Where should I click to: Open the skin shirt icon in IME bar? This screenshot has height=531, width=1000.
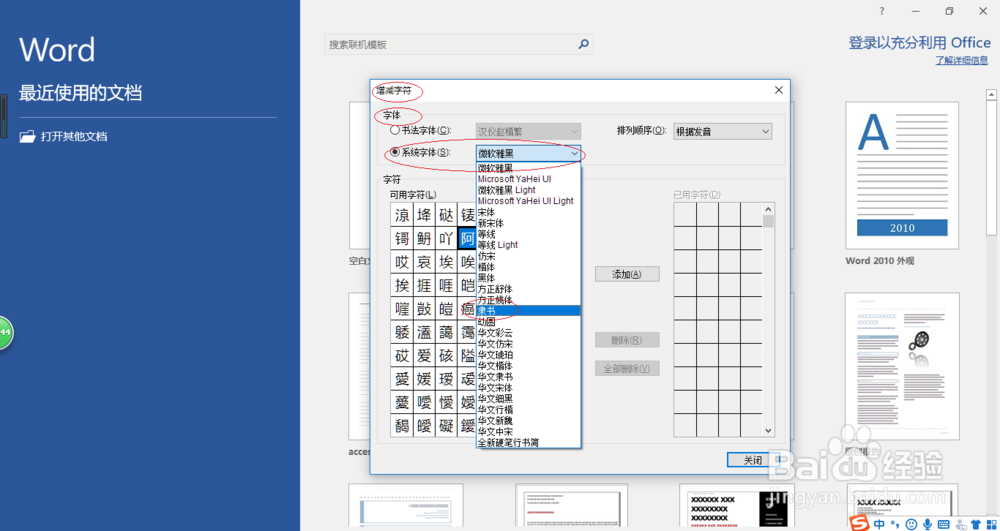coord(976,524)
